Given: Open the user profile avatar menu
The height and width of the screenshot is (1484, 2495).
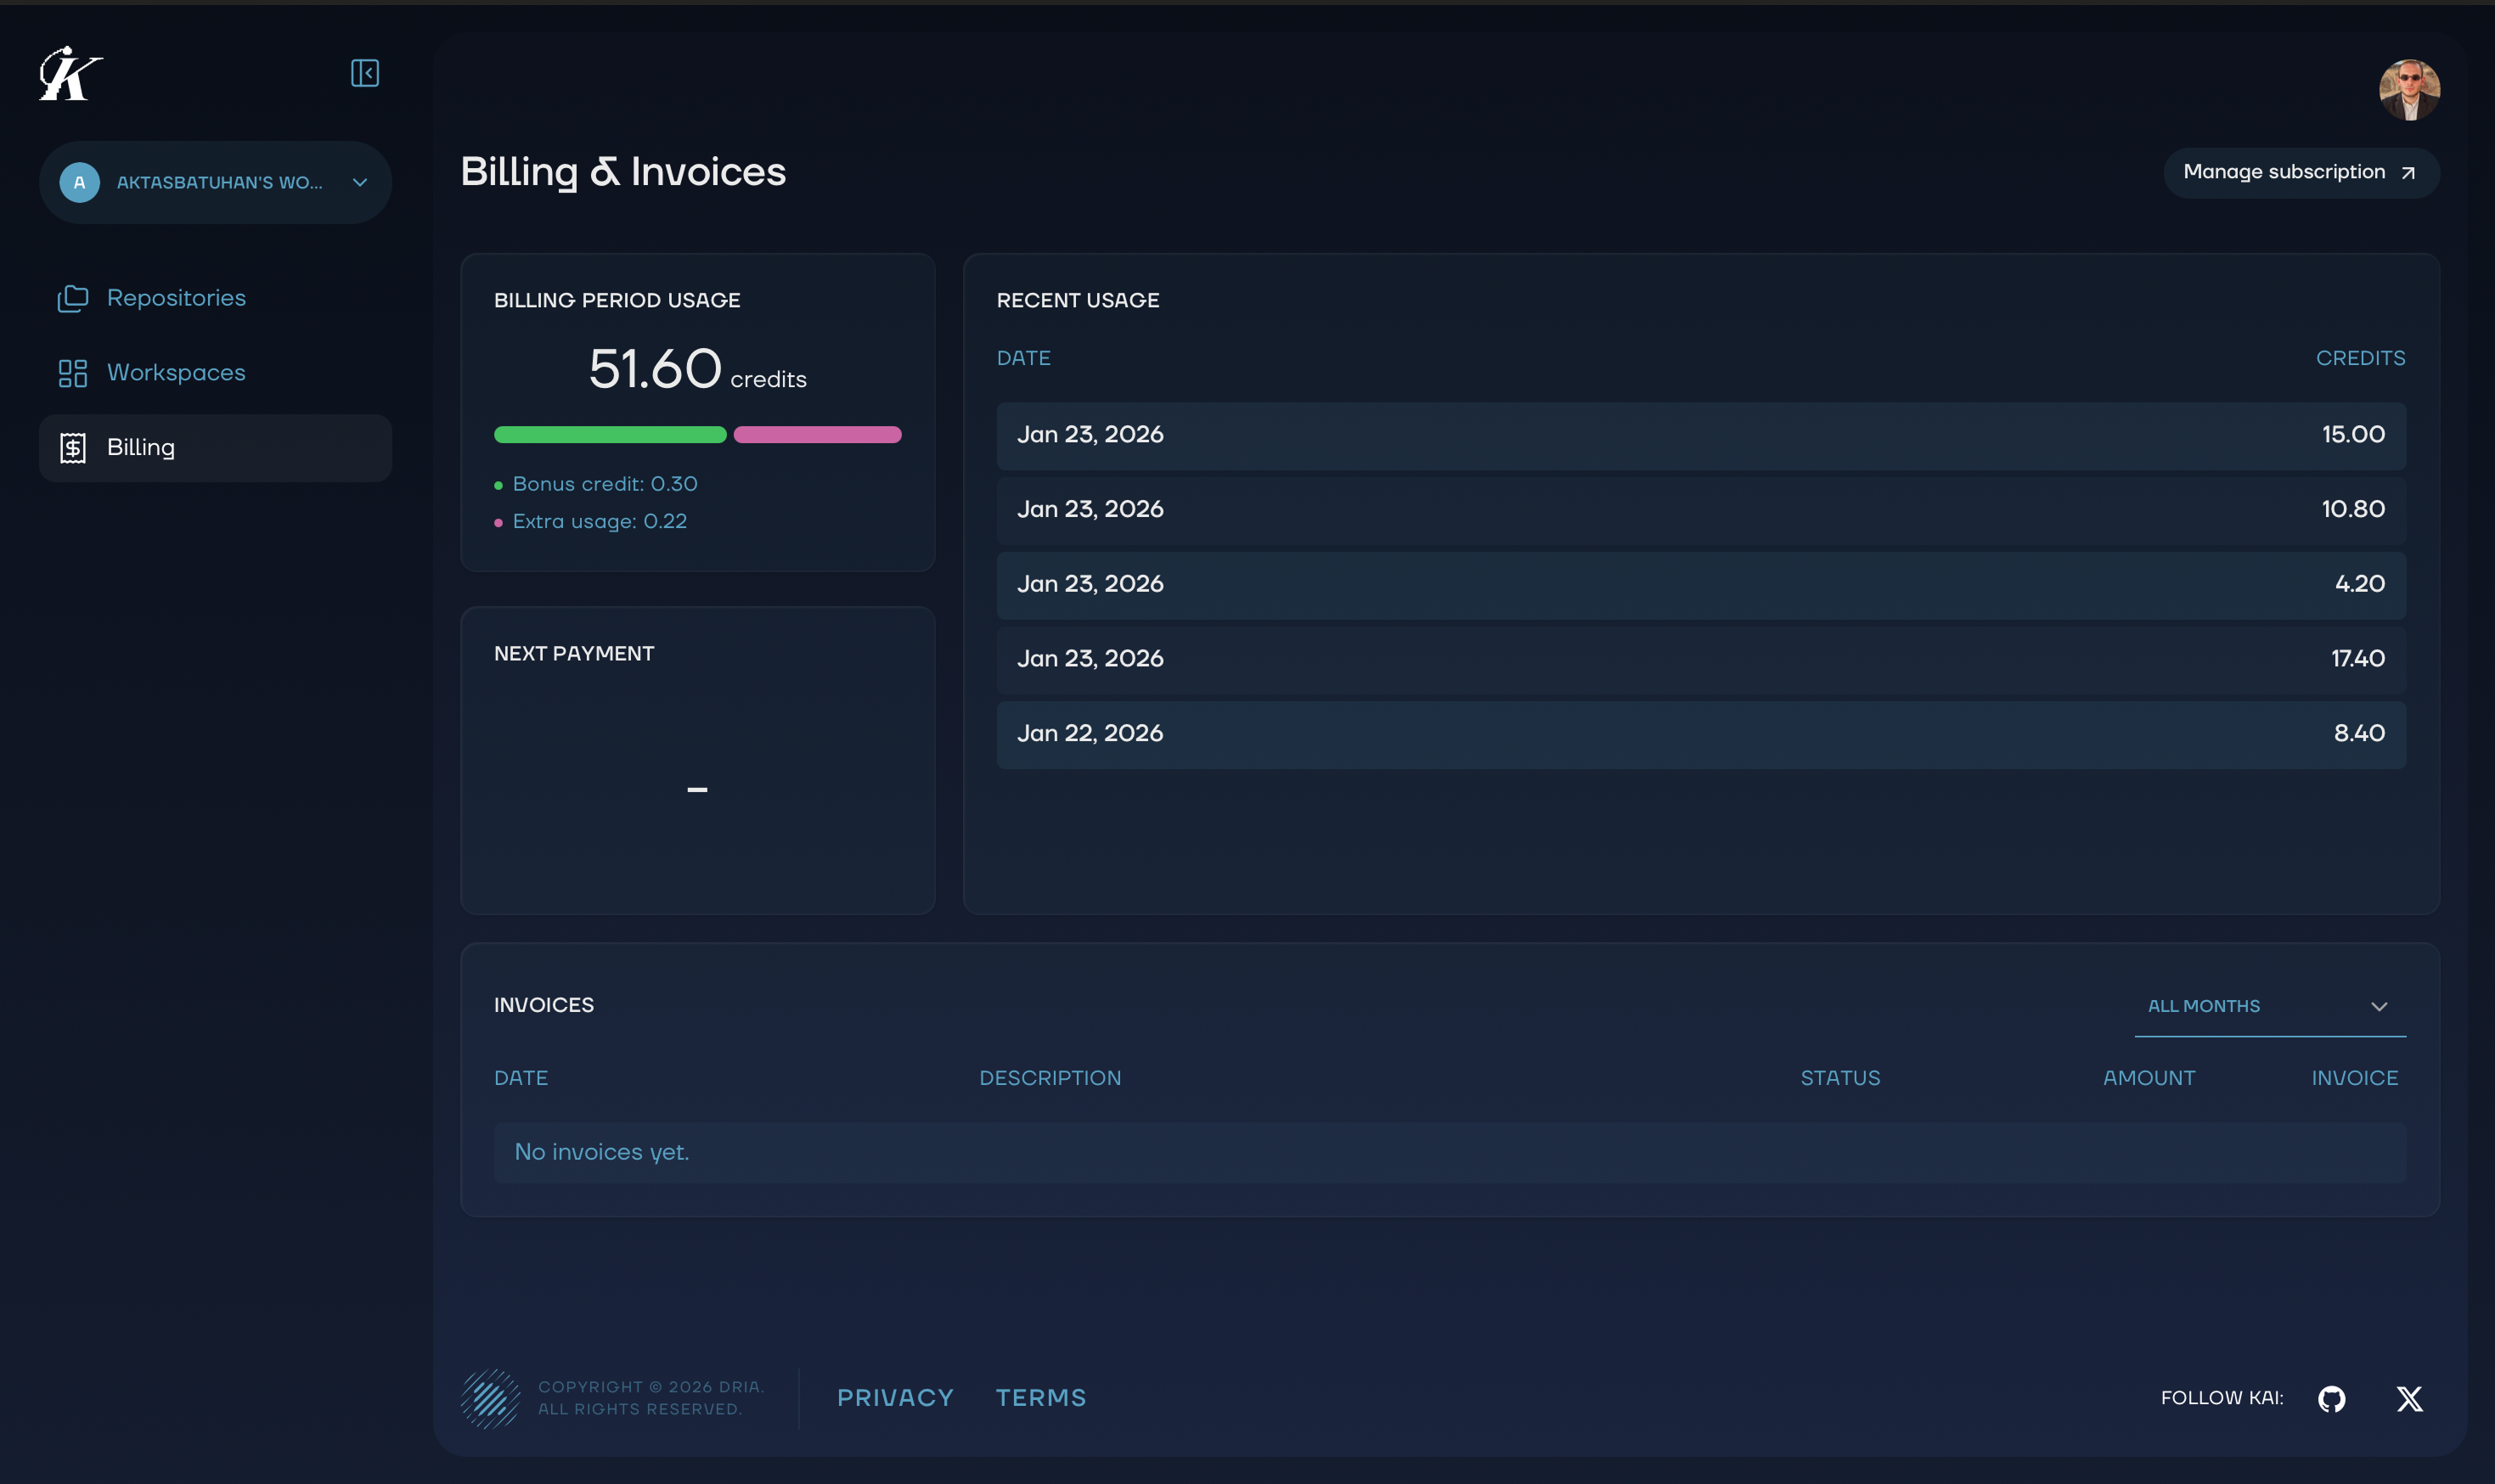Looking at the screenshot, I should click(2408, 89).
